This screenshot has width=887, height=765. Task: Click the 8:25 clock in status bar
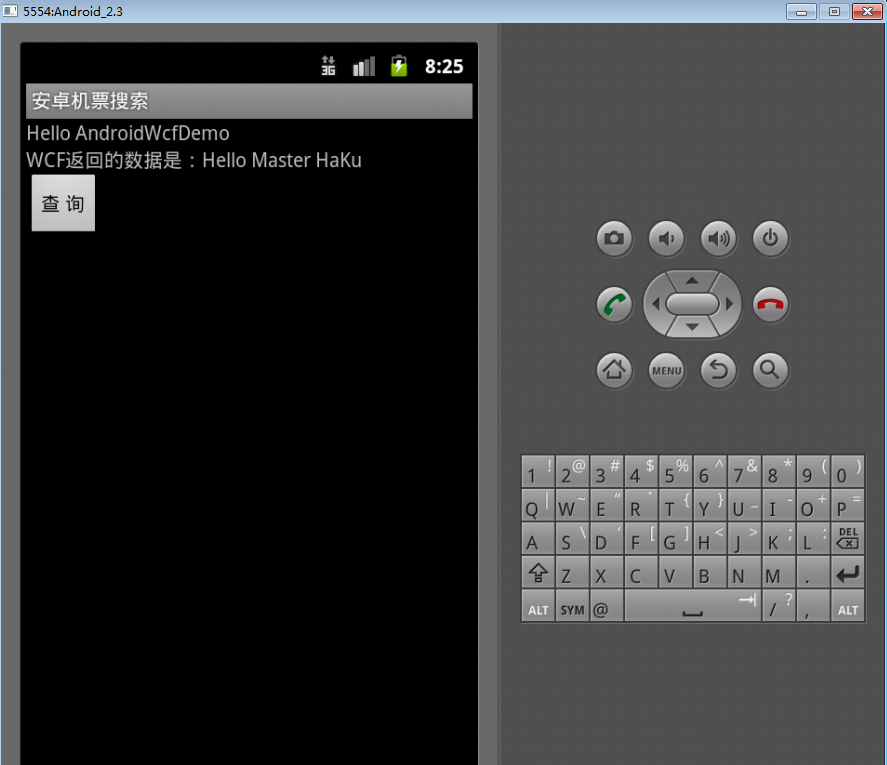click(444, 66)
